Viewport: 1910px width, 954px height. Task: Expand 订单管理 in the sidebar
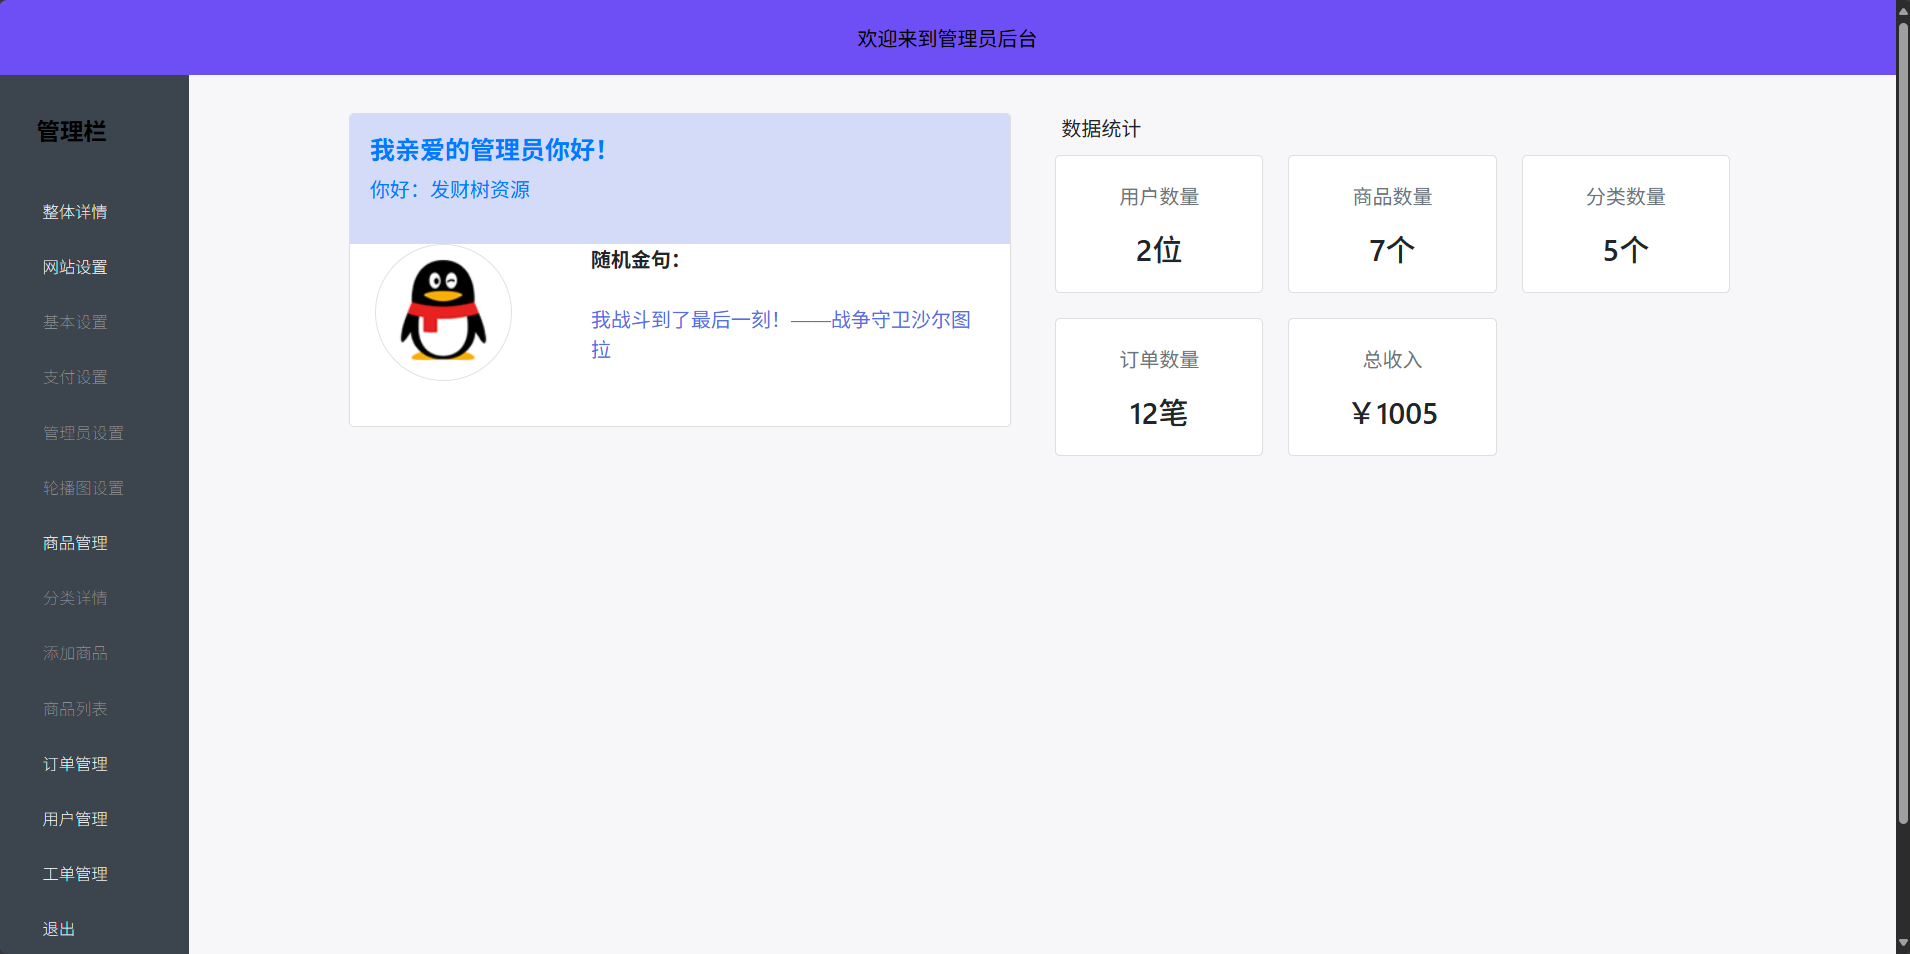(75, 764)
